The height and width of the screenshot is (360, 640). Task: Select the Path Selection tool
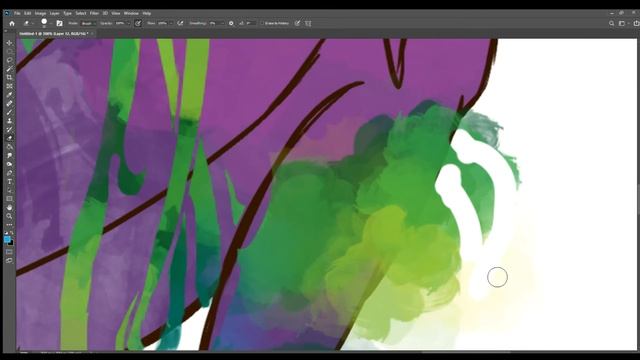[x=9, y=190]
